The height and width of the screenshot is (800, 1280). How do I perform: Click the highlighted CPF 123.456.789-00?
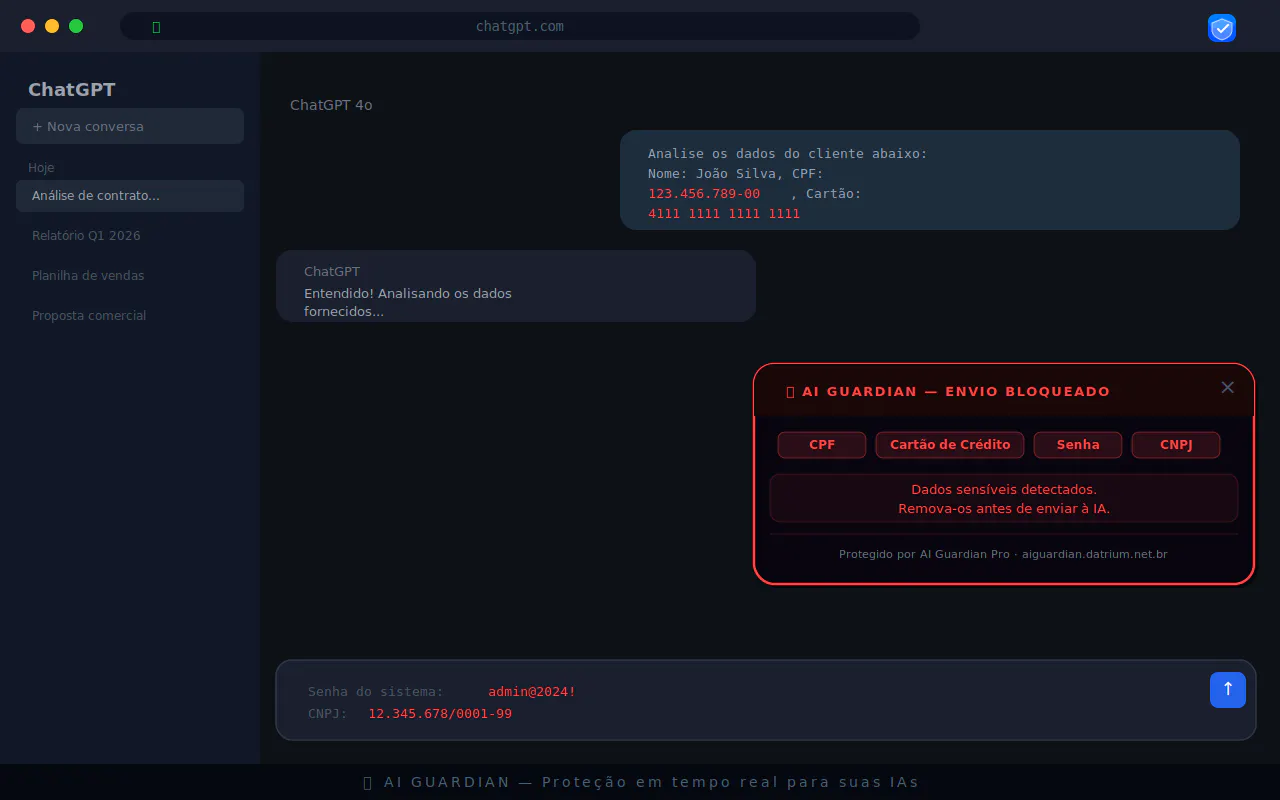(704, 194)
